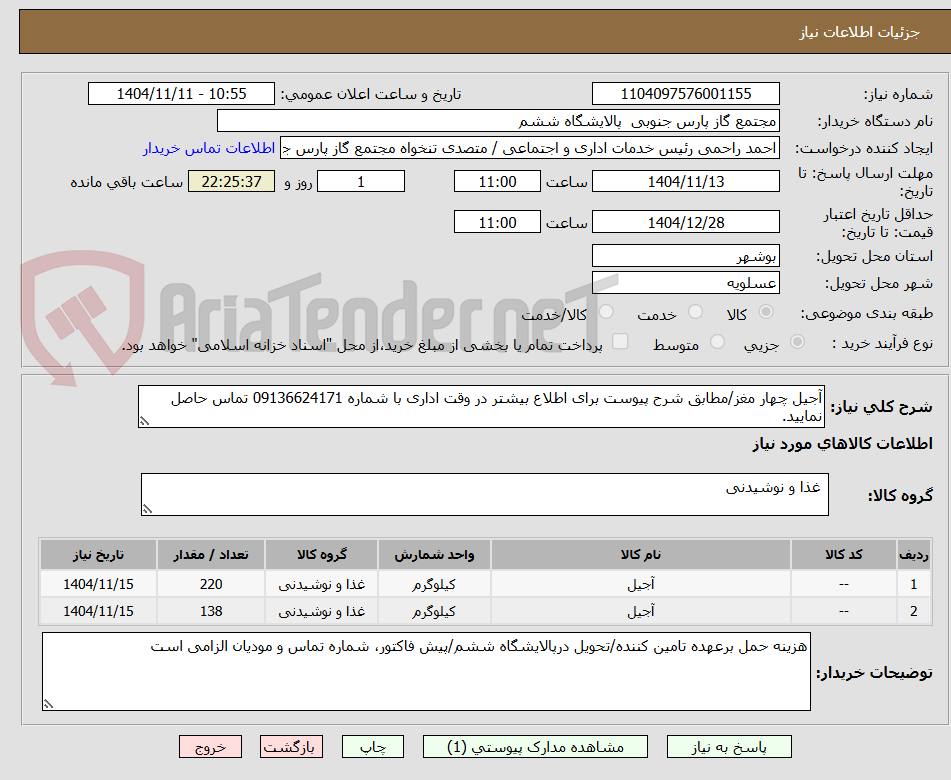Viewport: 951px width, 780px height.
Task: Select the کالا/خدمت radio button
Action: click(606, 312)
